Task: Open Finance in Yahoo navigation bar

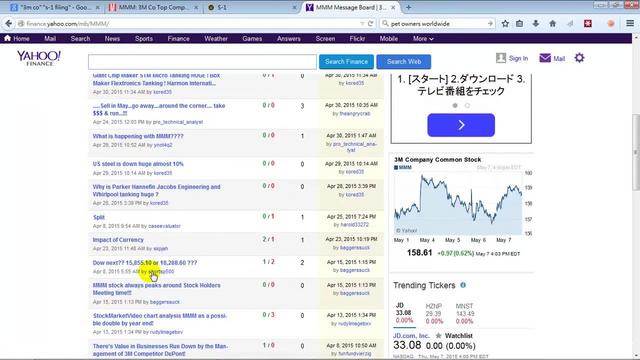Action: (178, 38)
